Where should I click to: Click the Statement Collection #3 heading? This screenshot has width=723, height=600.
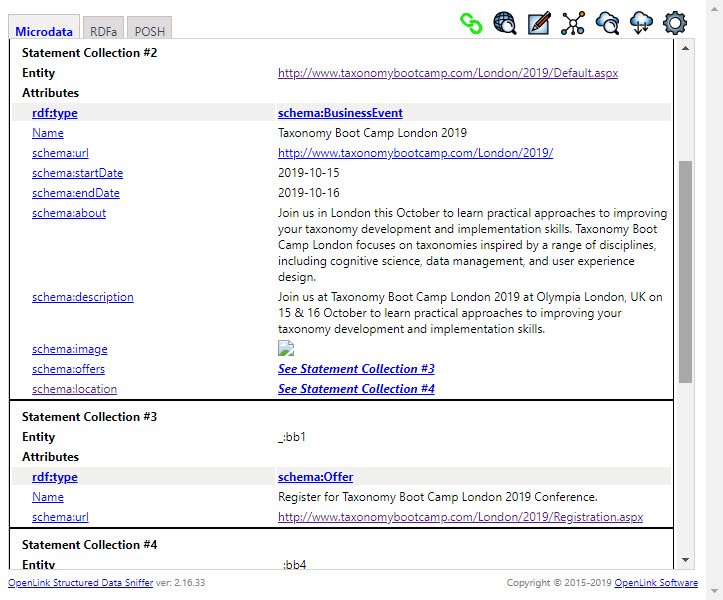(x=89, y=417)
